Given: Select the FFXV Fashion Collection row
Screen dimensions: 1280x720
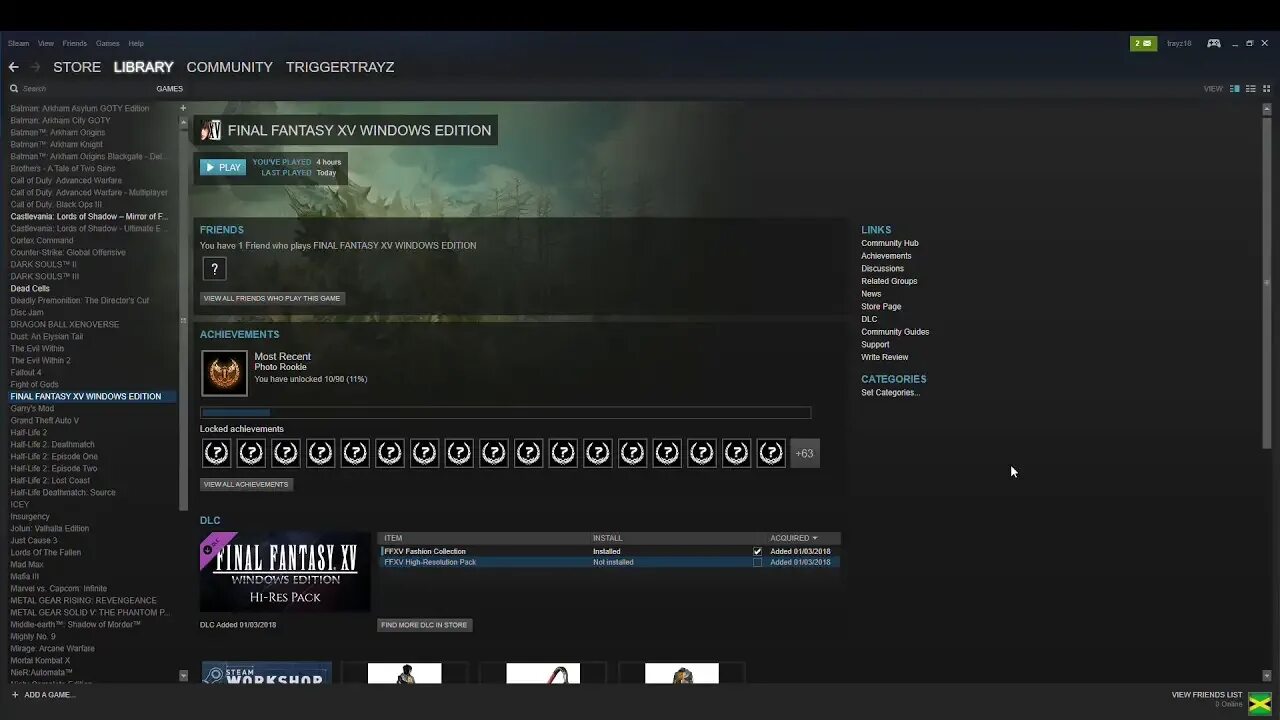Looking at the screenshot, I should pos(609,551).
